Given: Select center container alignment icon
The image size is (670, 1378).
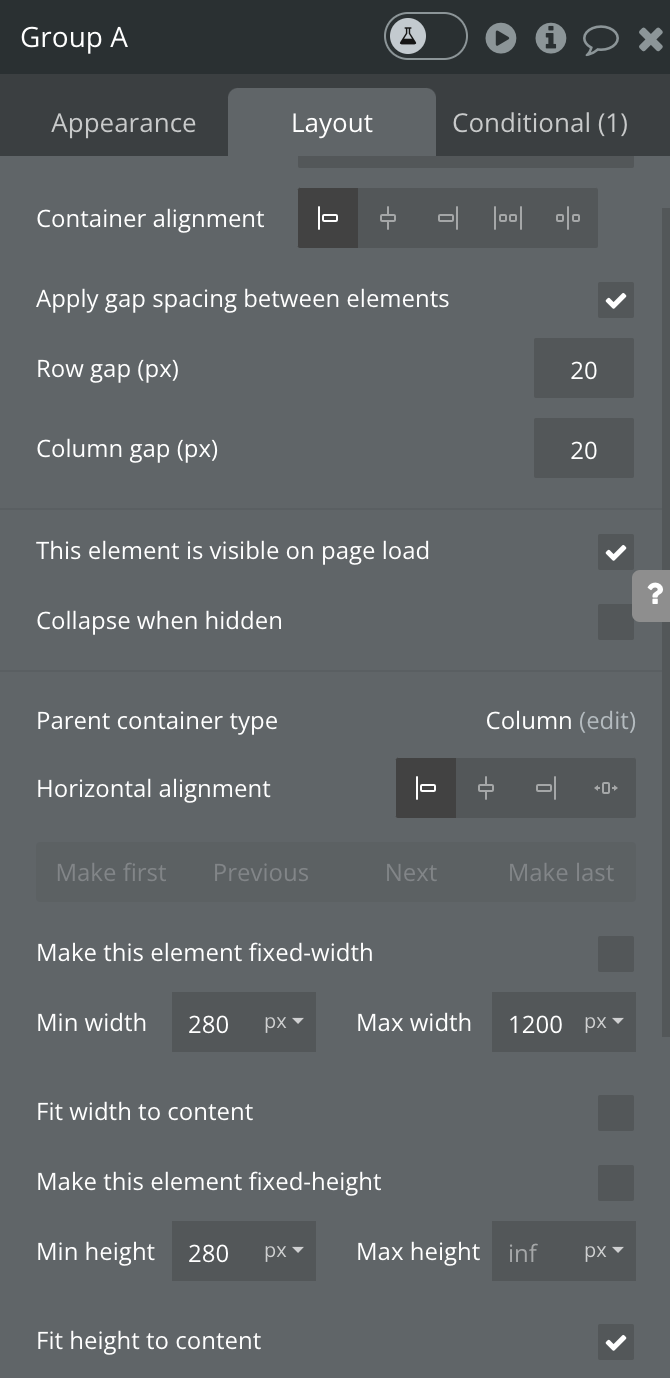Looking at the screenshot, I should [x=388, y=218].
